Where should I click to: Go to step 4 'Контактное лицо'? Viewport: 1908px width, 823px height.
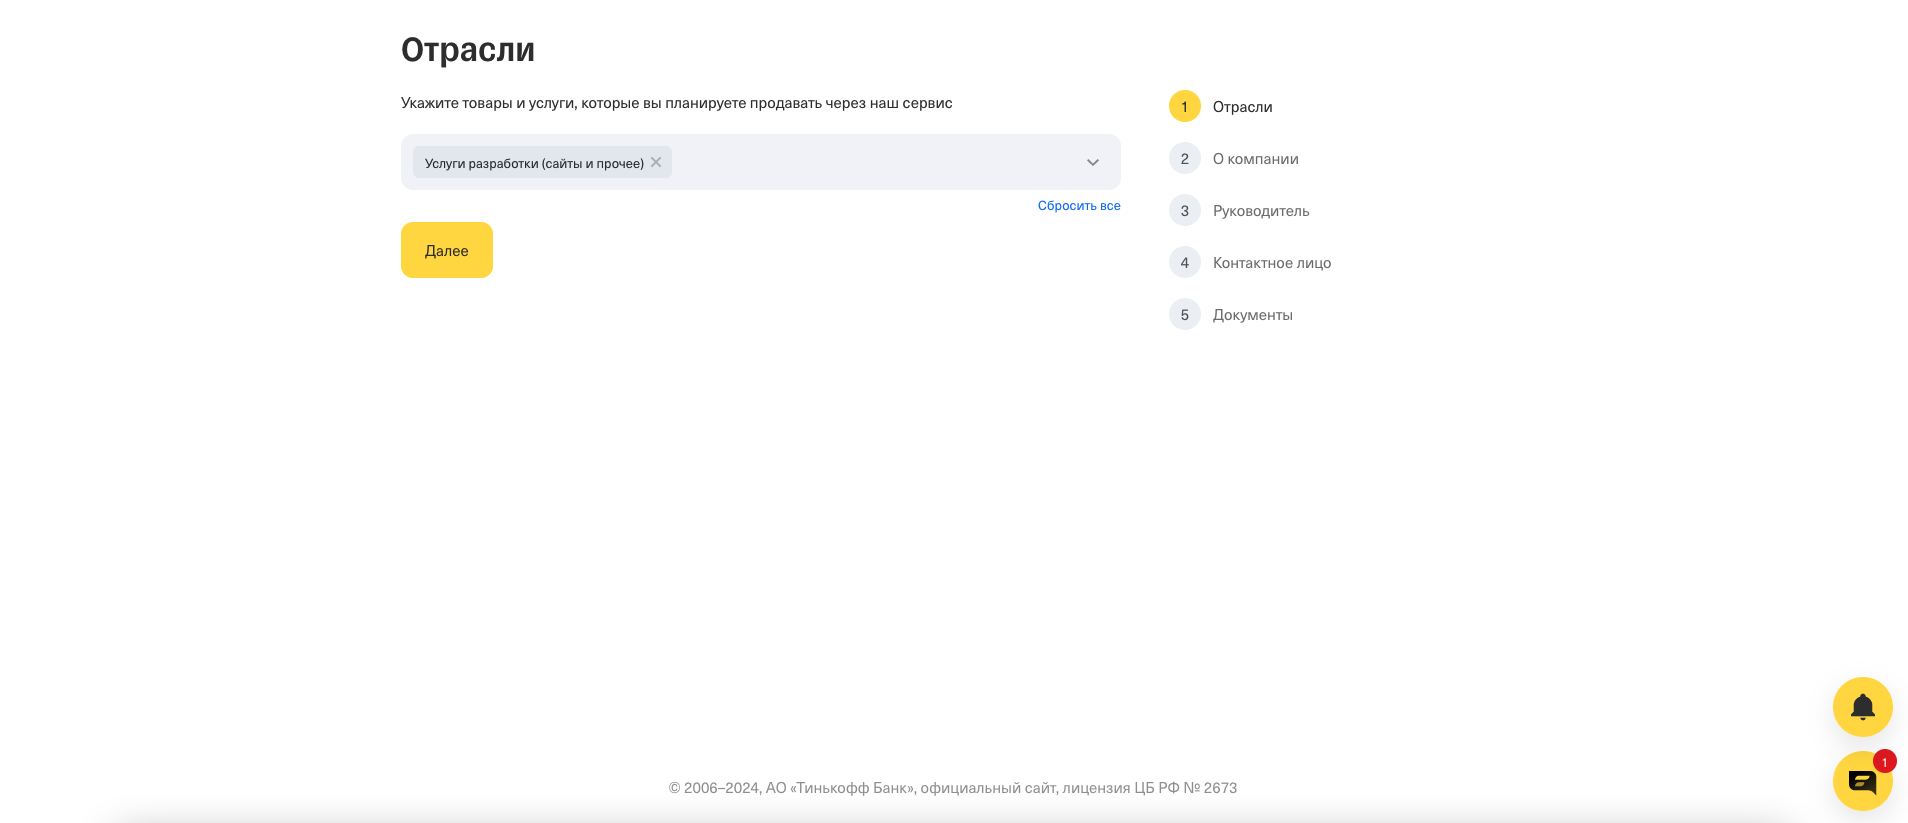click(x=1250, y=262)
